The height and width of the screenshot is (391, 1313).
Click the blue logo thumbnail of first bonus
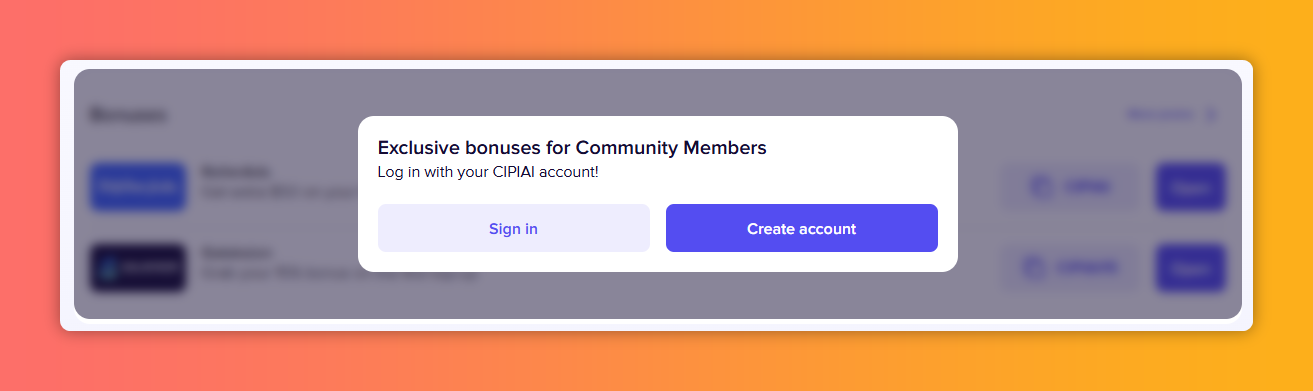pyautogui.click(x=138, y=187)
